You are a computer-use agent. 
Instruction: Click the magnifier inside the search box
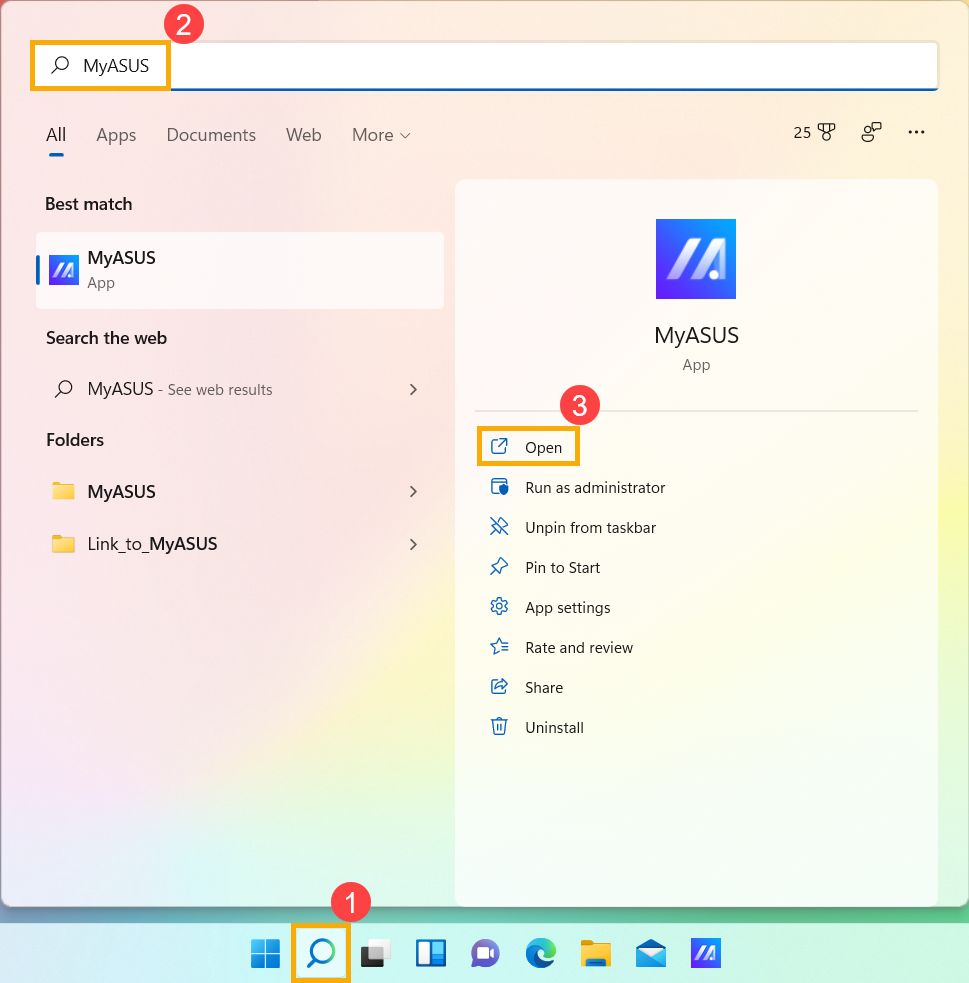pyautogui.click(x=60, y=65)
